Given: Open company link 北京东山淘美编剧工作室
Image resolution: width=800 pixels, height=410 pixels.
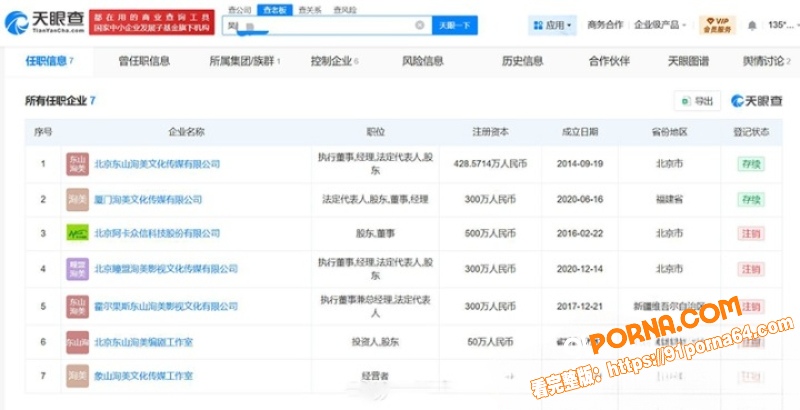Looking at the screenshot, I should 144,342.
